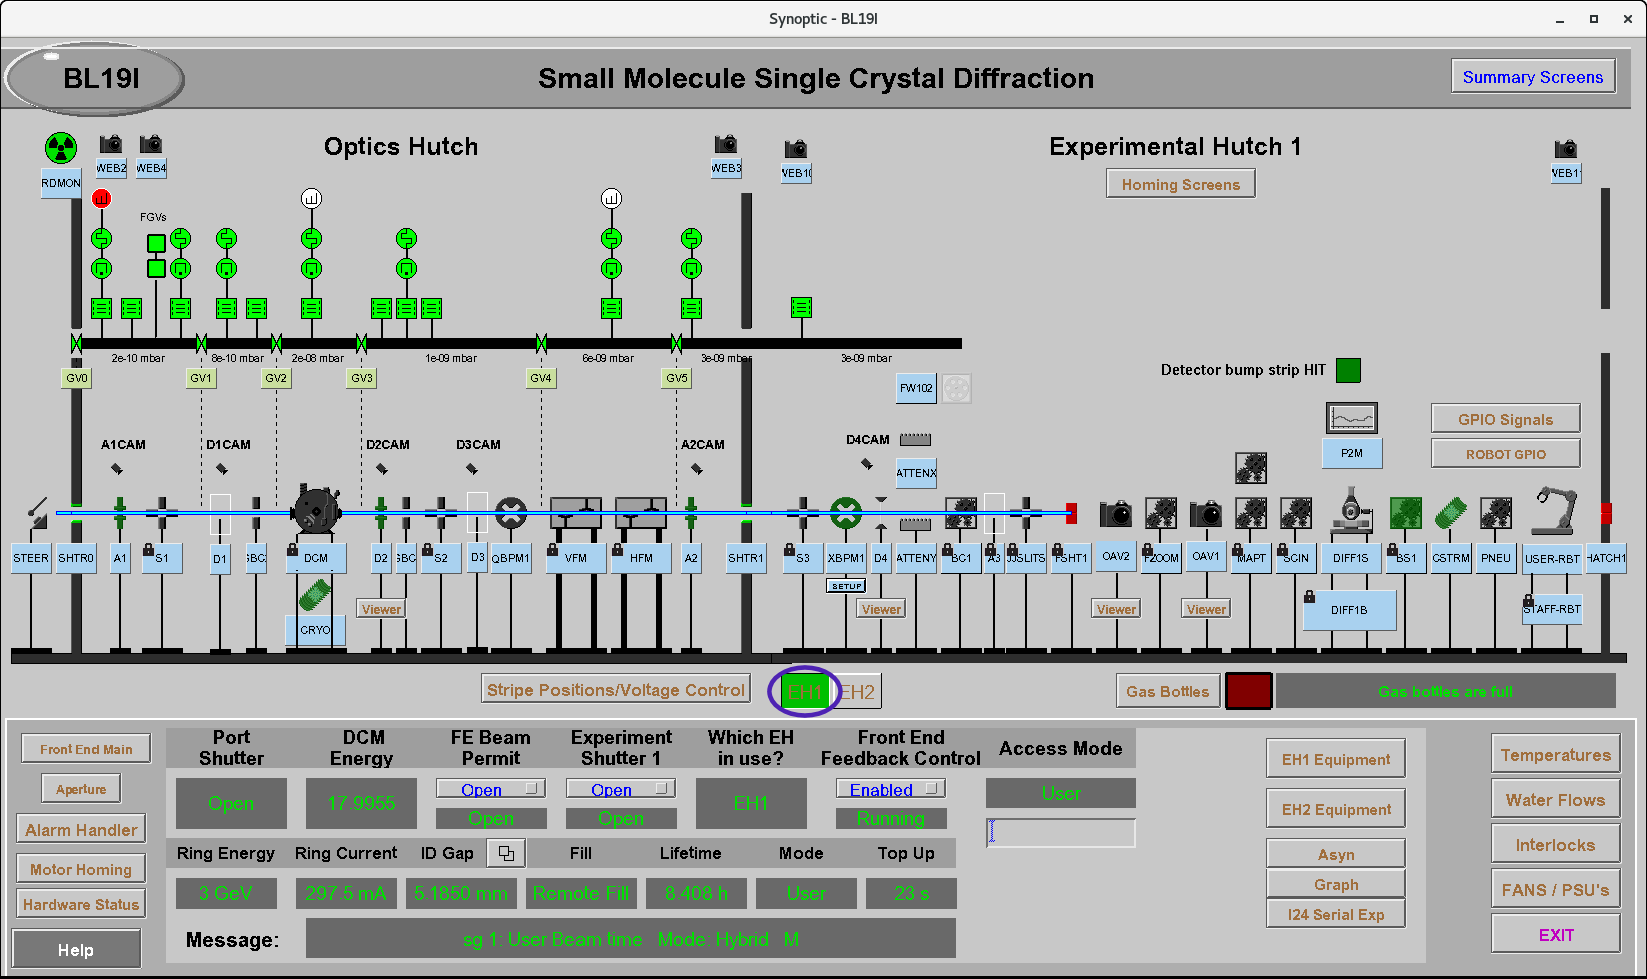Click the EXIT button

coord(1556,935)
